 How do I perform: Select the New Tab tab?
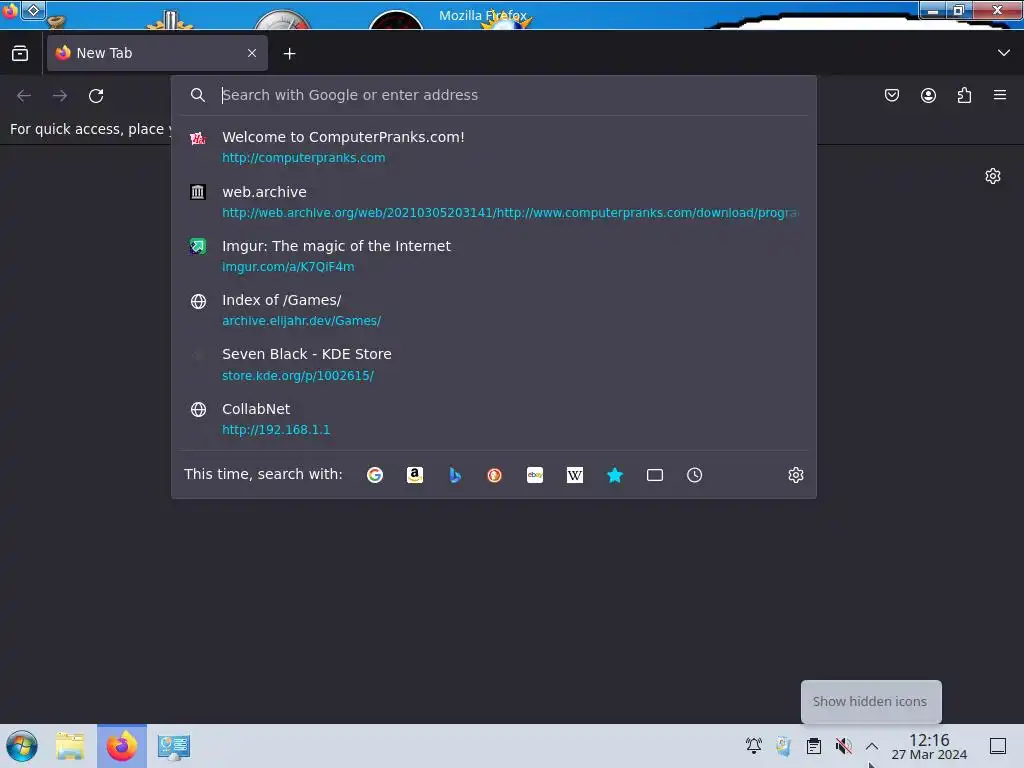click(x=157, y=54)
